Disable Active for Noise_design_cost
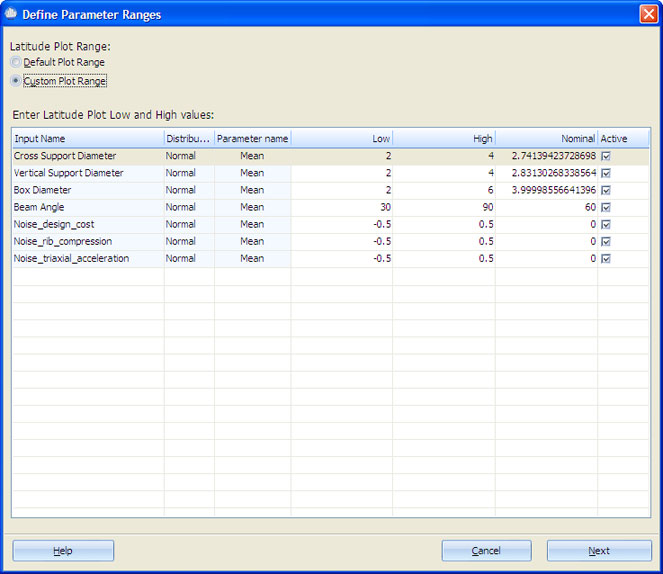Viewport: 663px width, 574px height. [606, 224]
